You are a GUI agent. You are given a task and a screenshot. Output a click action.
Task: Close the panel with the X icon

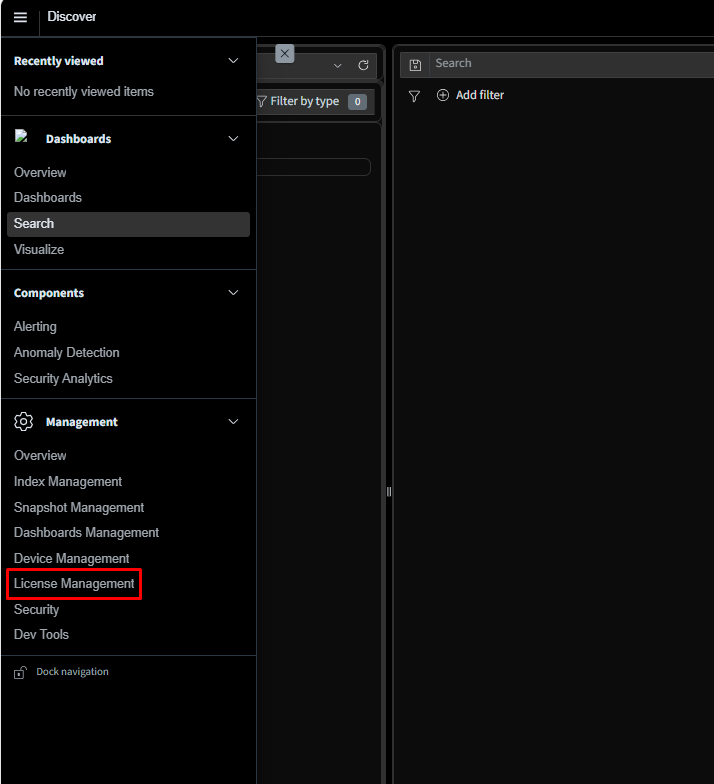(285, 53)
